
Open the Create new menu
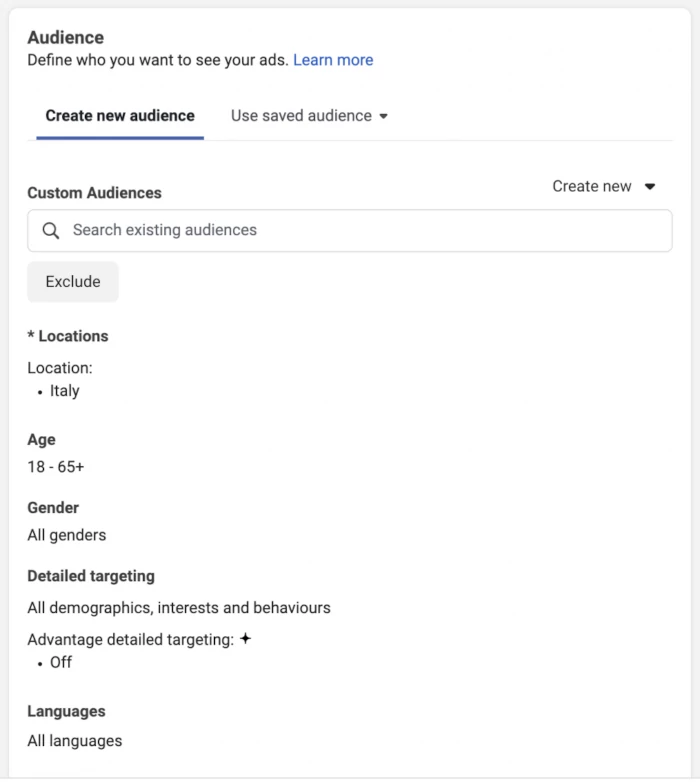click(x=603, y=186)
